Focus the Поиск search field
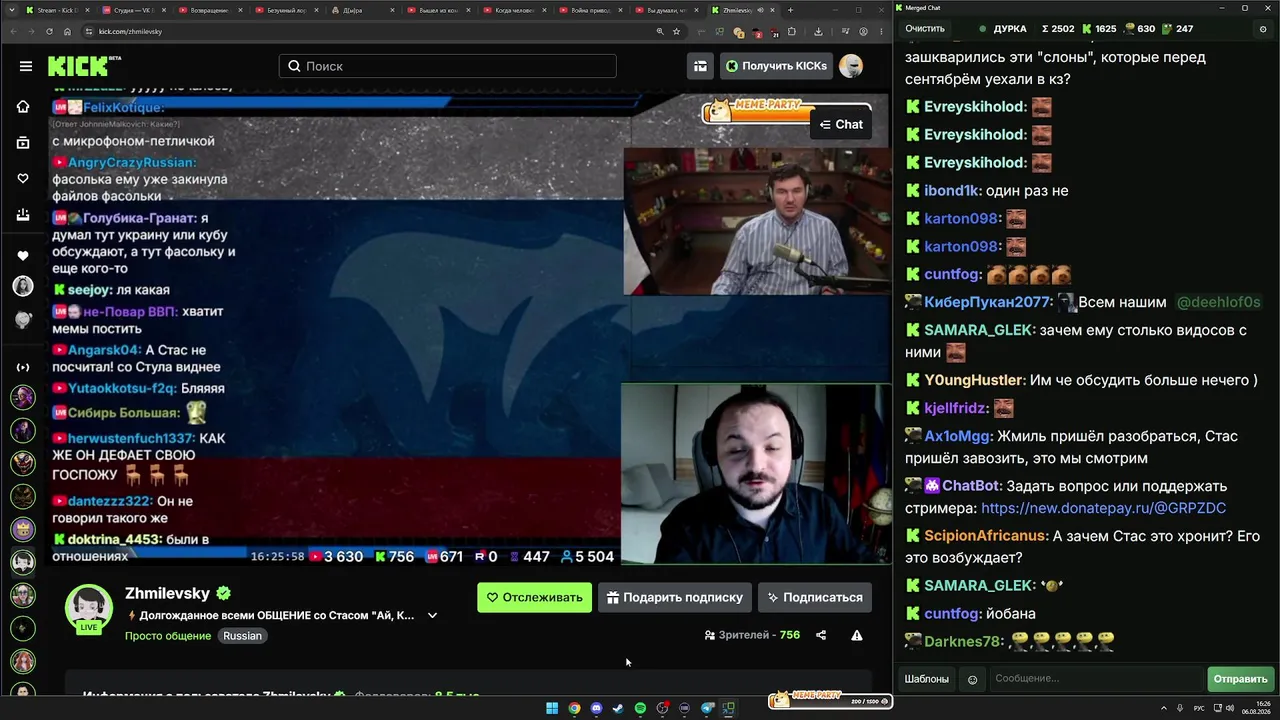Image resolution: width=1280 pixels, height=720 pixels. [448, 66]
